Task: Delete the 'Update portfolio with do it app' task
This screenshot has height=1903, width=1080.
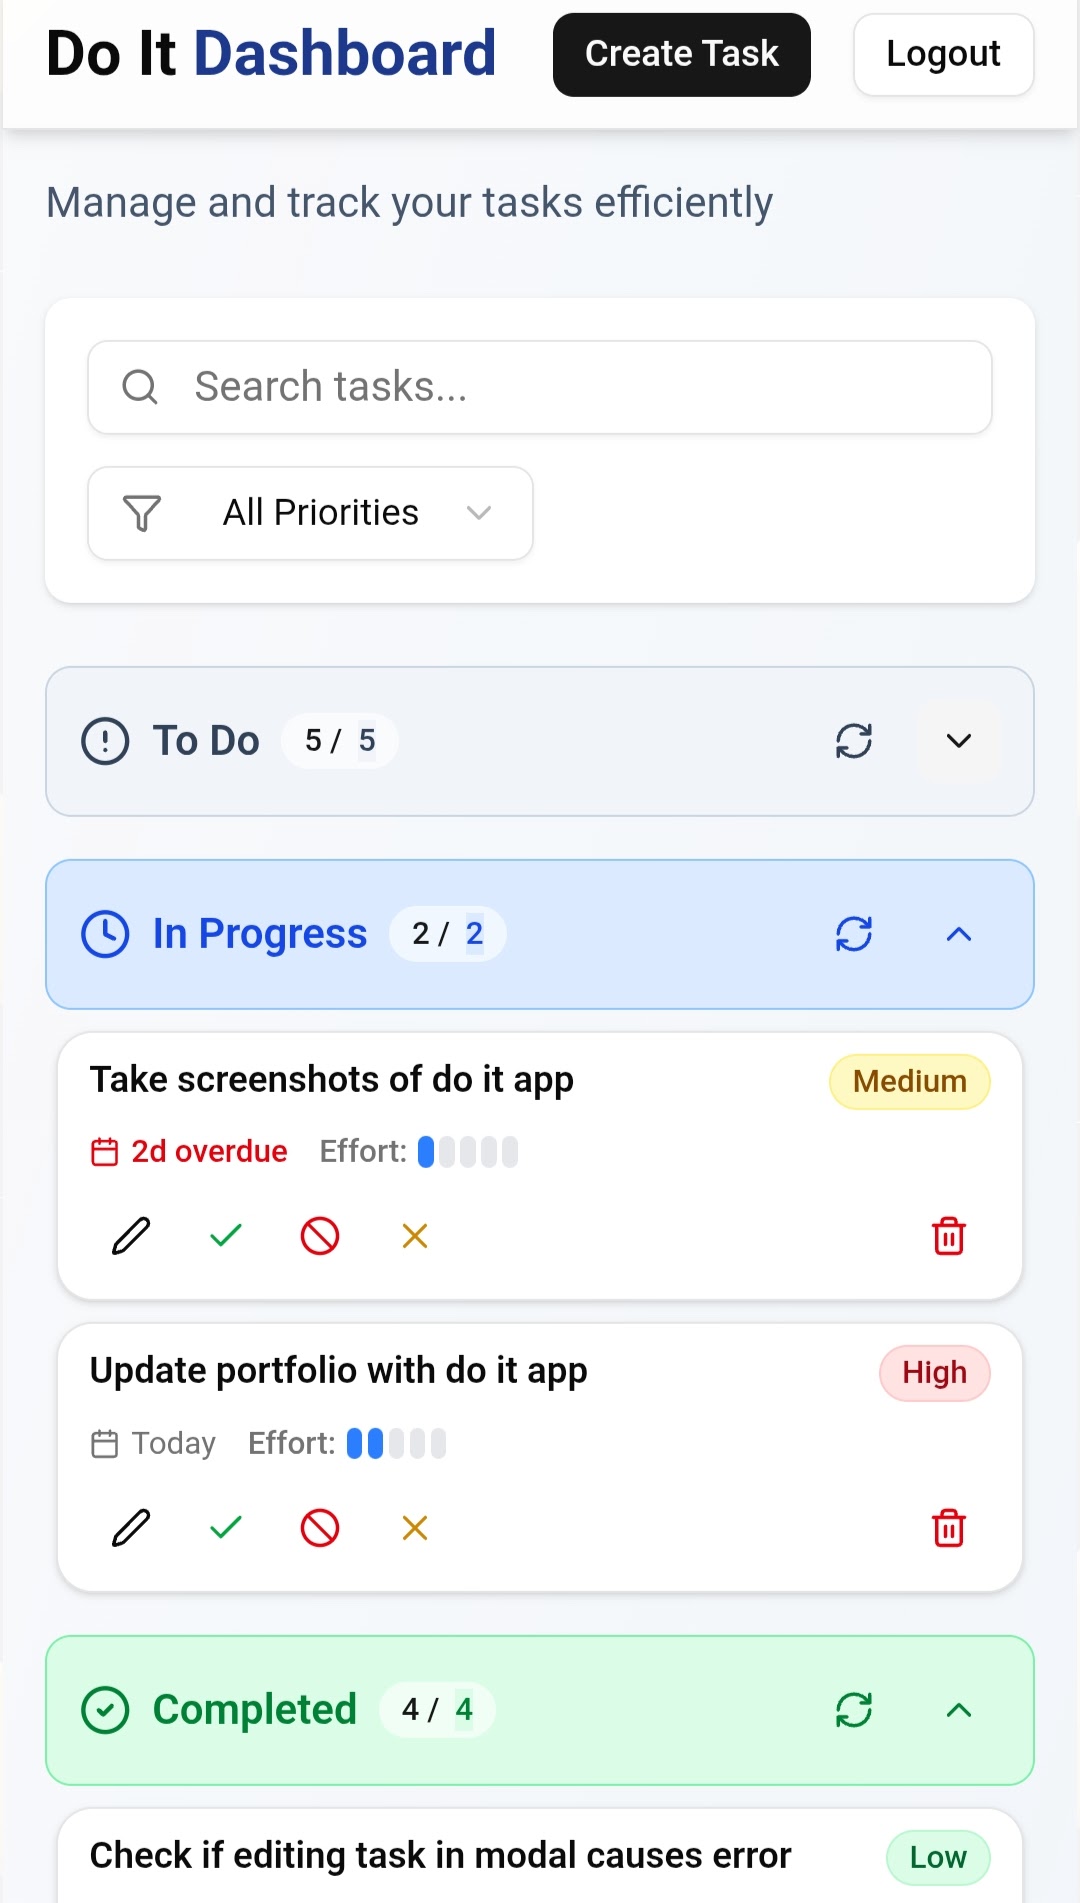Action: [x=948, y=1527]
